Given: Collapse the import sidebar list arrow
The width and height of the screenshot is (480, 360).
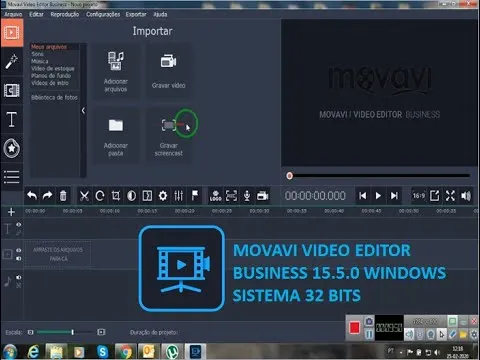Looking at the screenshot, I should pos(83,111).
